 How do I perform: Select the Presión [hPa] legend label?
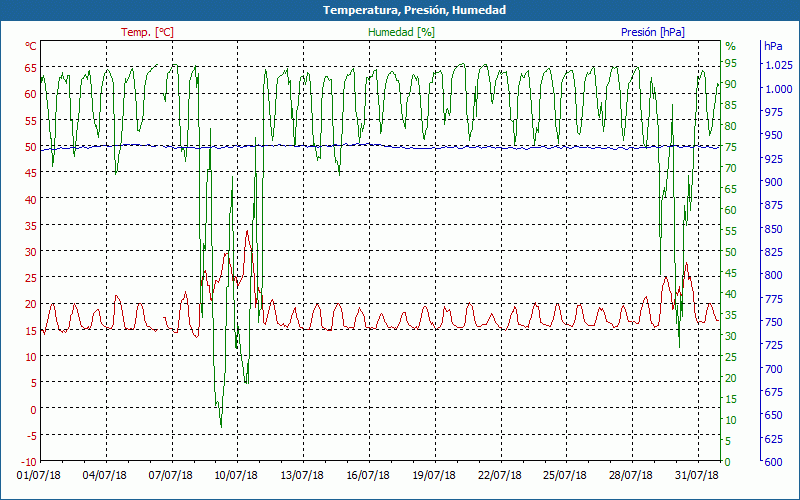pos(653,32)
